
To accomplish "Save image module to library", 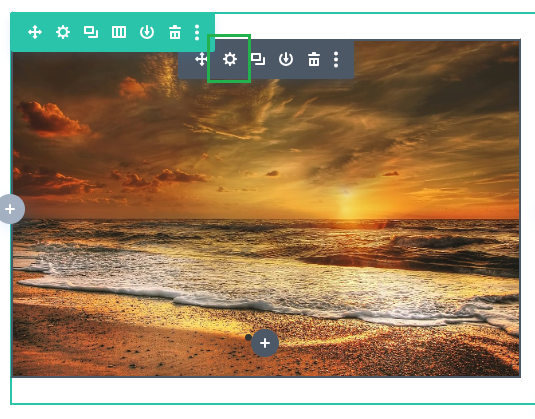I will (286, 59).
